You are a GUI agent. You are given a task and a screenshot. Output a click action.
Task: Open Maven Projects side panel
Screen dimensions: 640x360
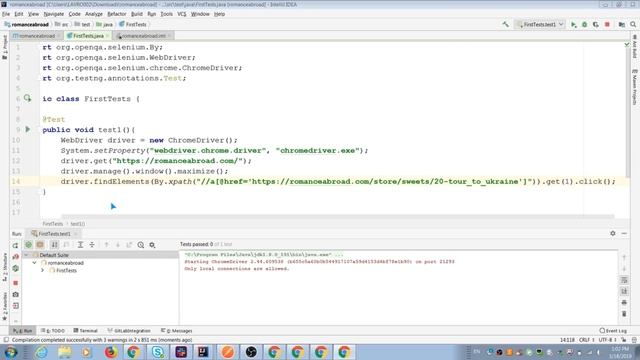point(635,87)
